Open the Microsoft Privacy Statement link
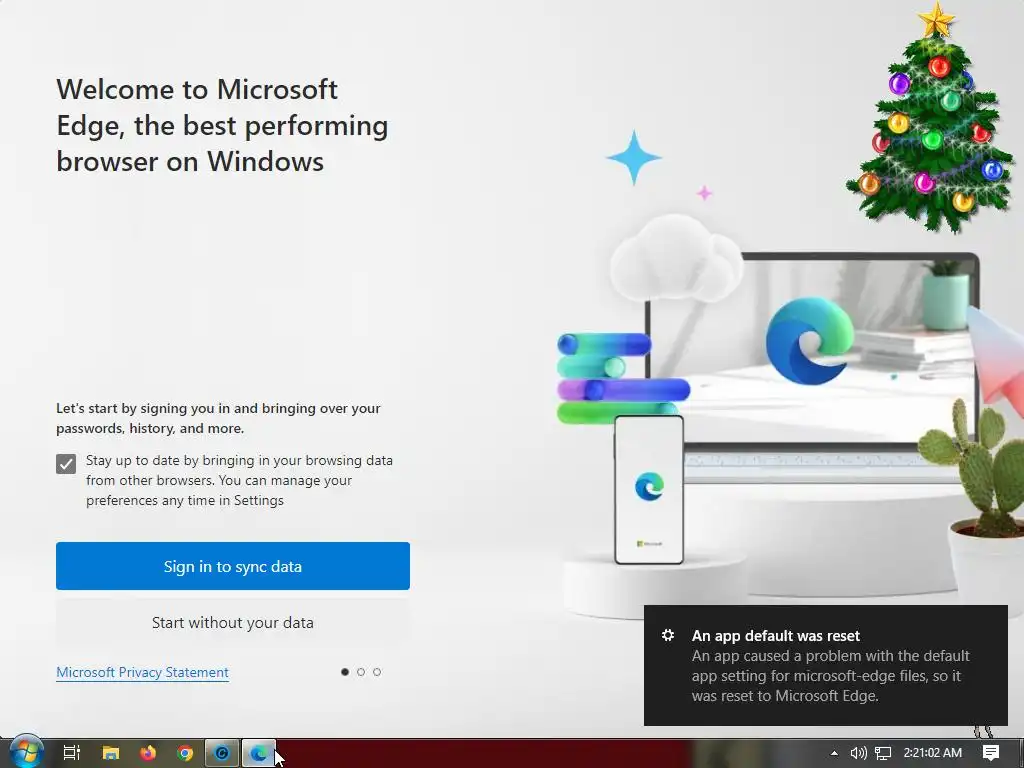 [x=142, y=672]
